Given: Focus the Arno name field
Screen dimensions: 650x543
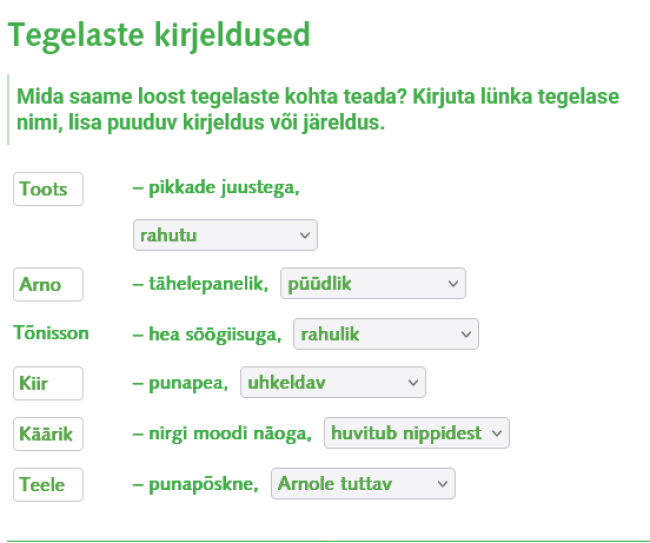Looking at the screenshot, I should pyautogui.click(x=48, y=284).
